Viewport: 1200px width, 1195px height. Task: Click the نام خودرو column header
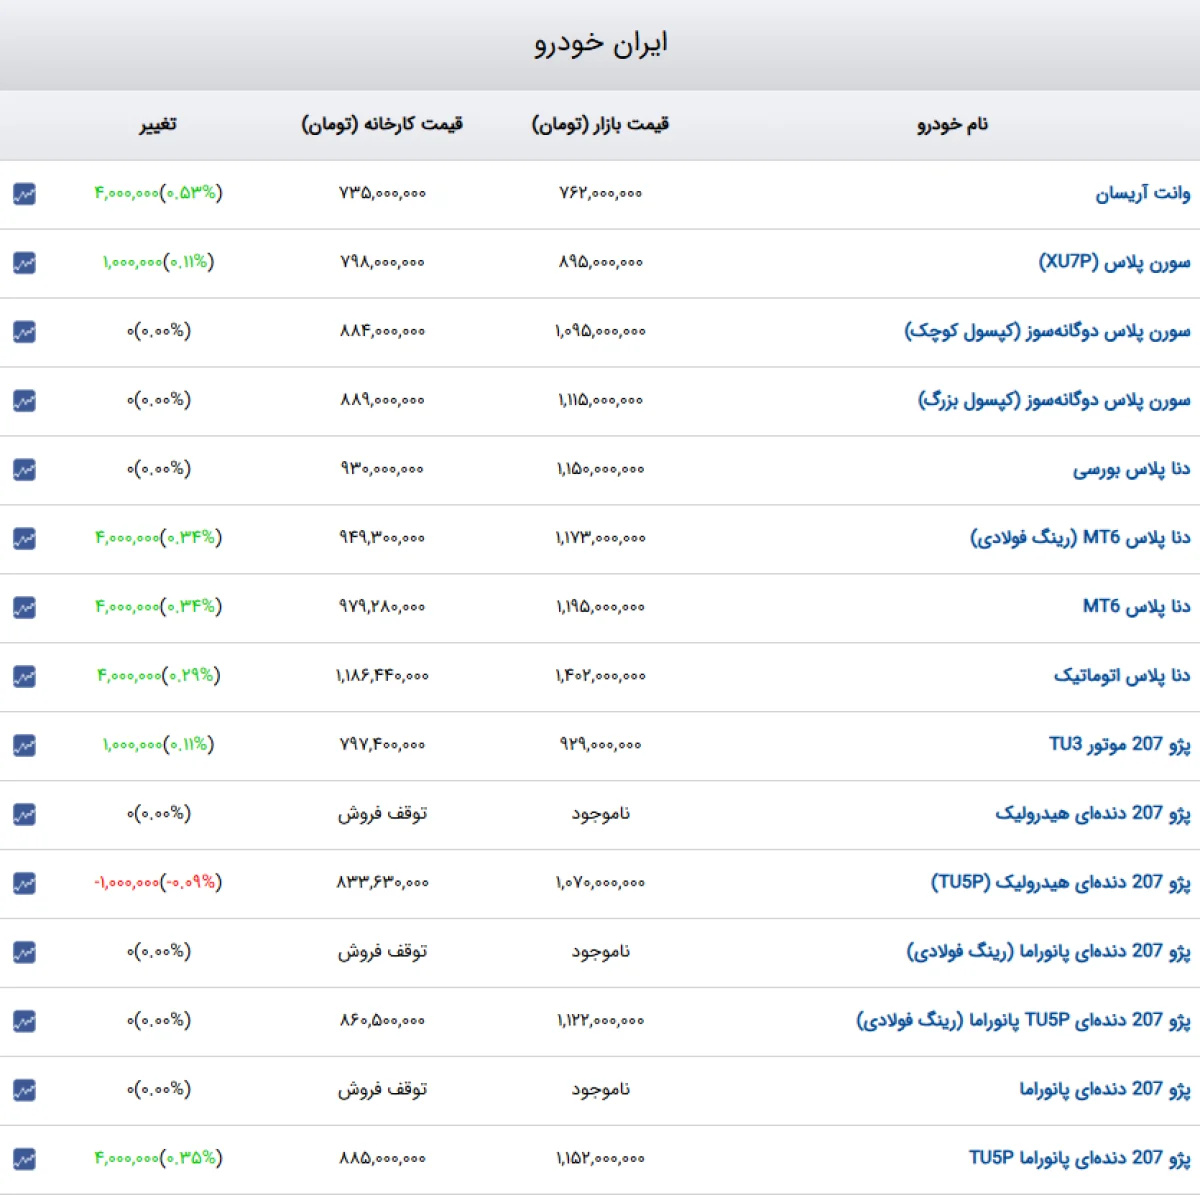950,125
